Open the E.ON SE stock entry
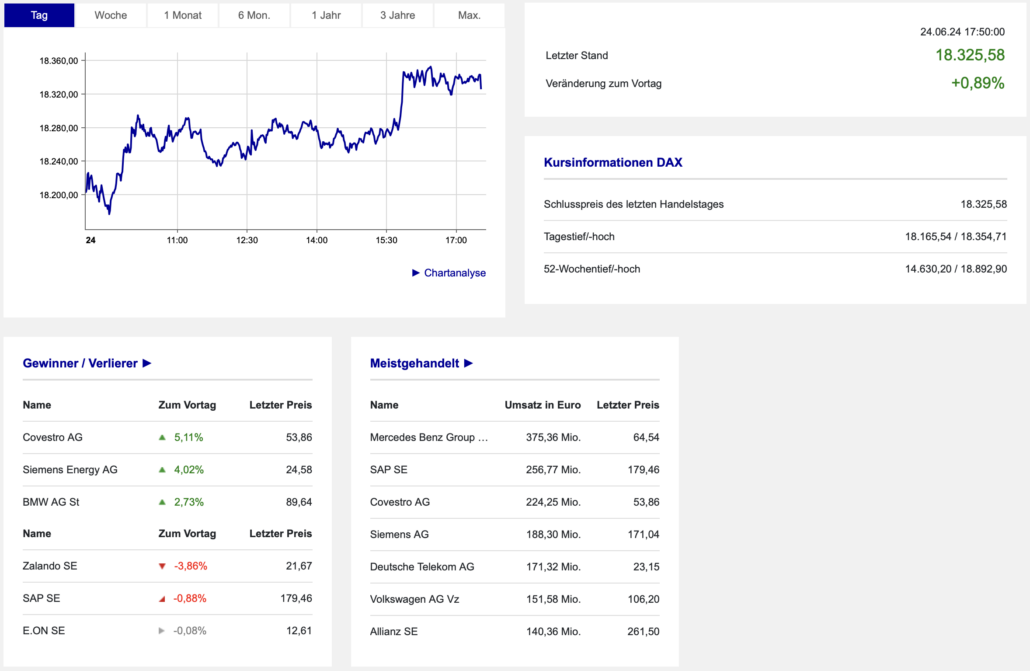Viewport: 1030px width, 671px height. pyautogui.click(x=44, y=631)
